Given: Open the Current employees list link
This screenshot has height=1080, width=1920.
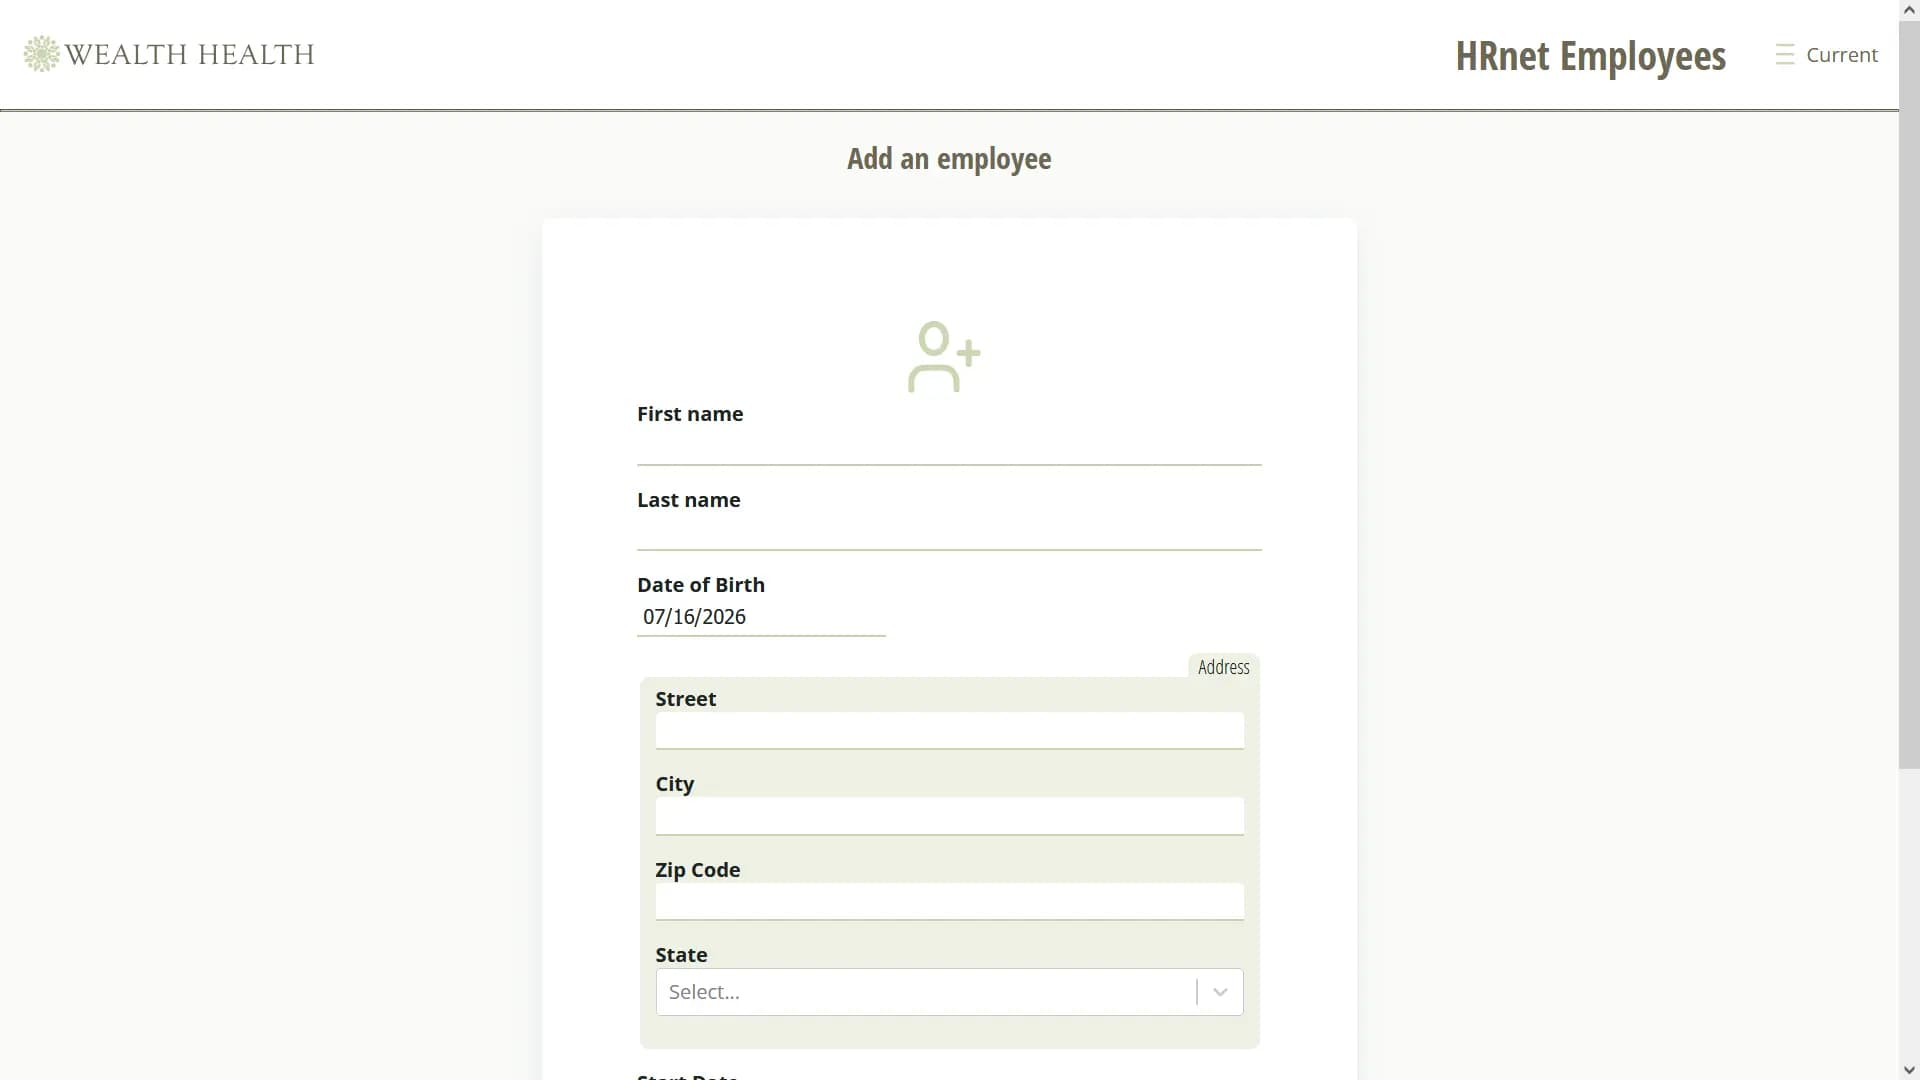Looking at the screenshot, I should point(1826,55).
